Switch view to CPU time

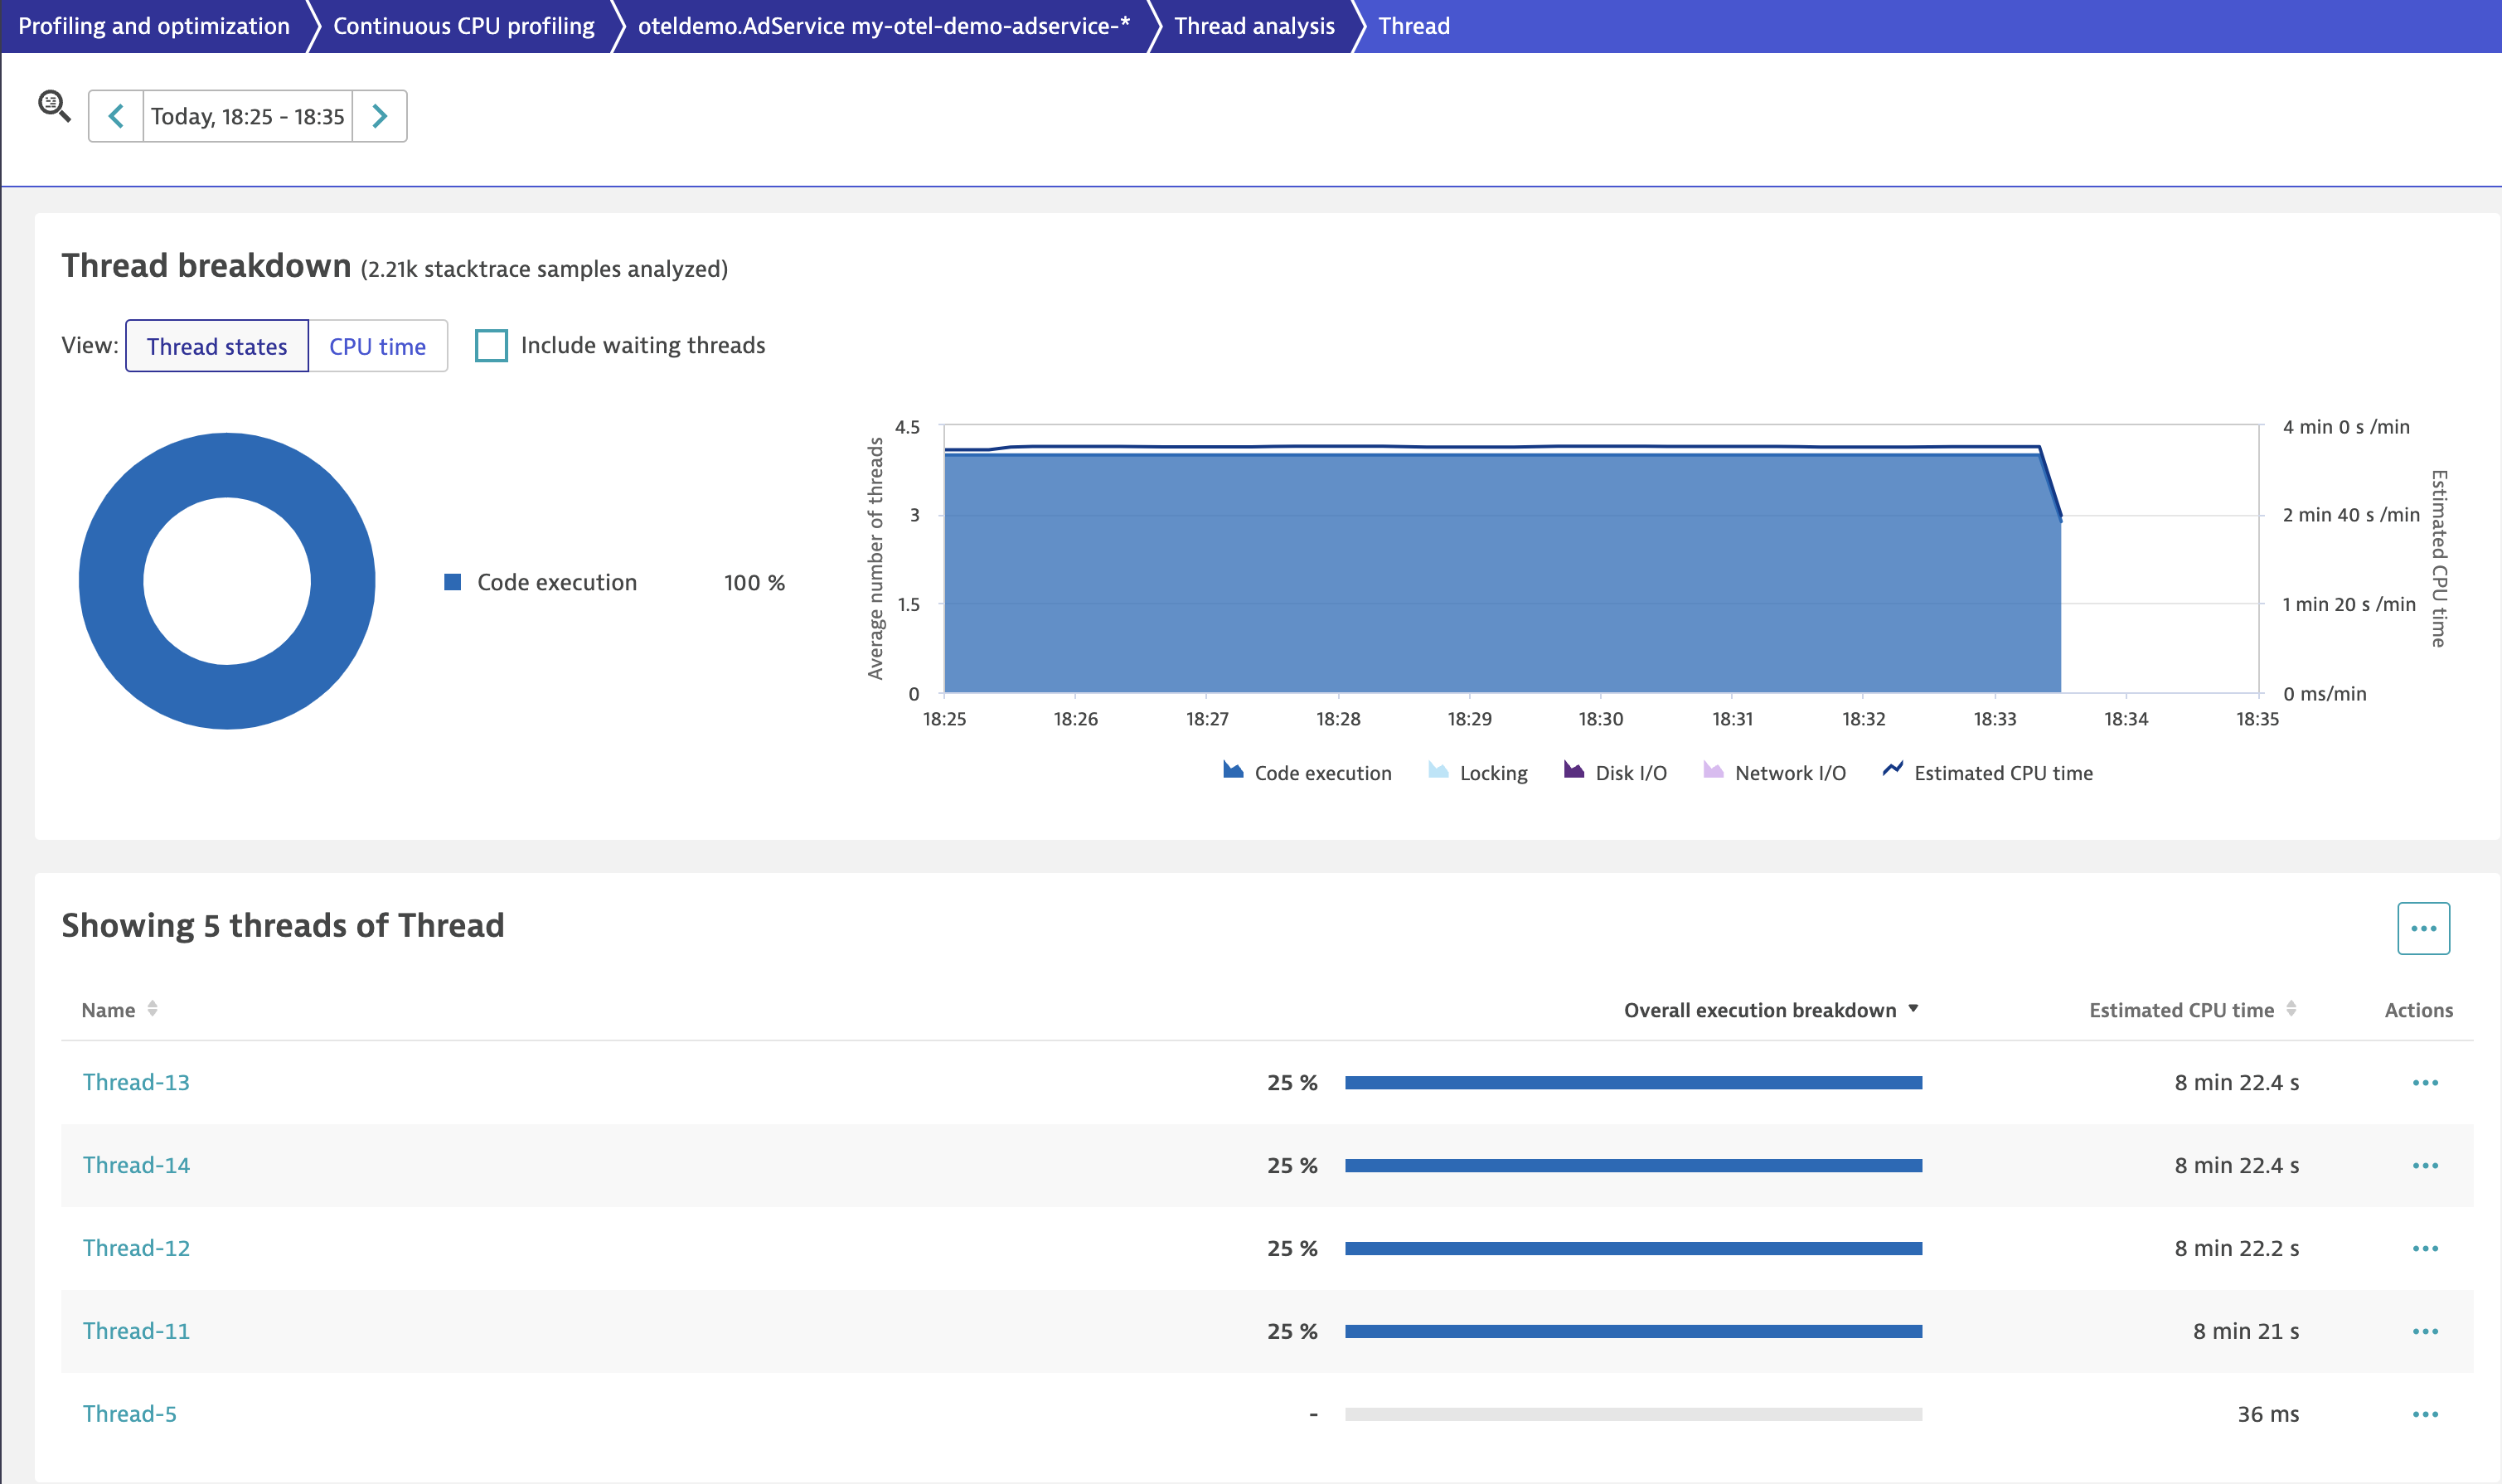[377, 347]
